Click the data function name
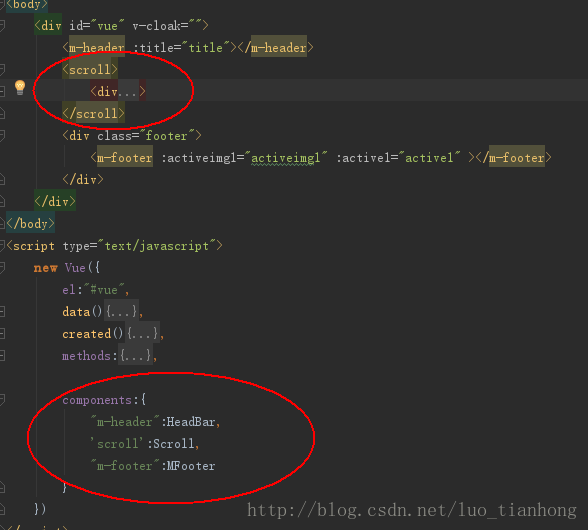The image size is (588, 530). 76,312
